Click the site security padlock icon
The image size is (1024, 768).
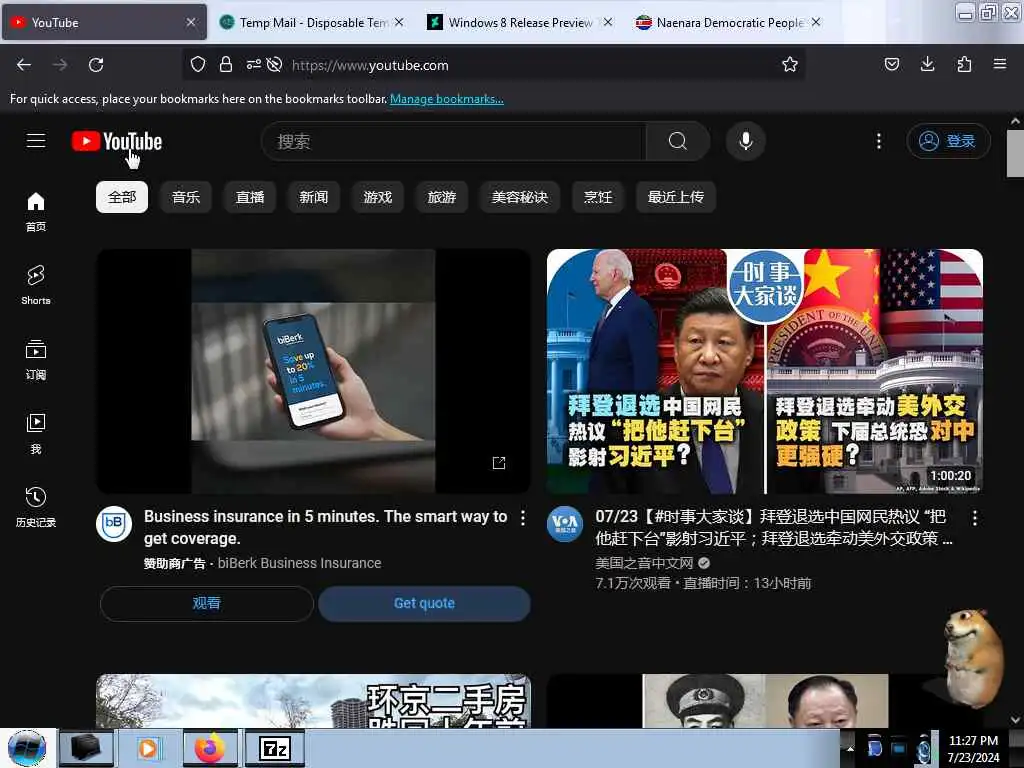(x=226, y=65)
